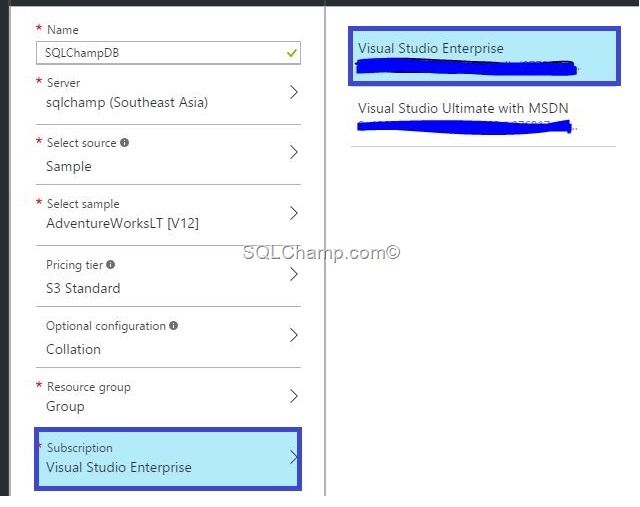The height and width of the screenshot is (507, 640).
Task: Expand the Server row chevron
Action: 293,92
